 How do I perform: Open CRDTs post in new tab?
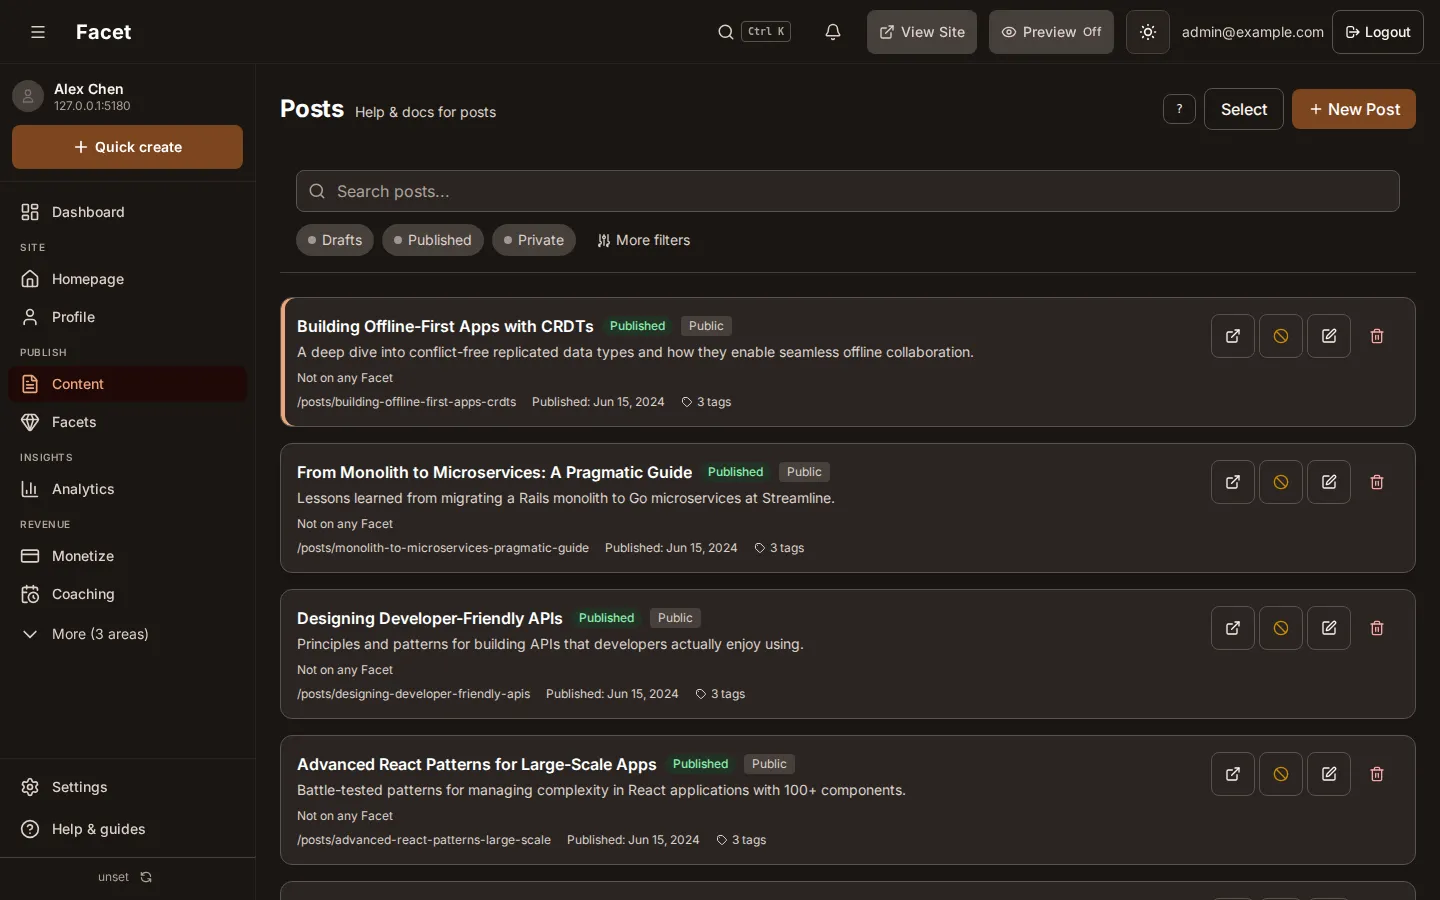[x=1233, y=336]
